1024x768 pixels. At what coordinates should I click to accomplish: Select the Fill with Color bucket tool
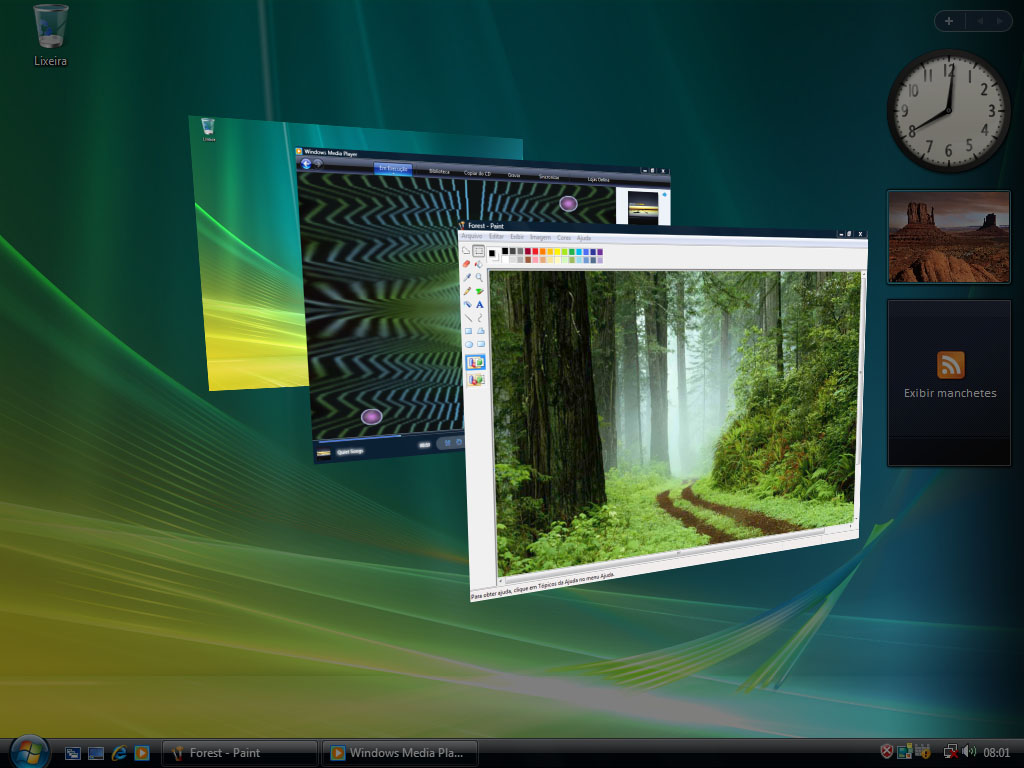477,264
